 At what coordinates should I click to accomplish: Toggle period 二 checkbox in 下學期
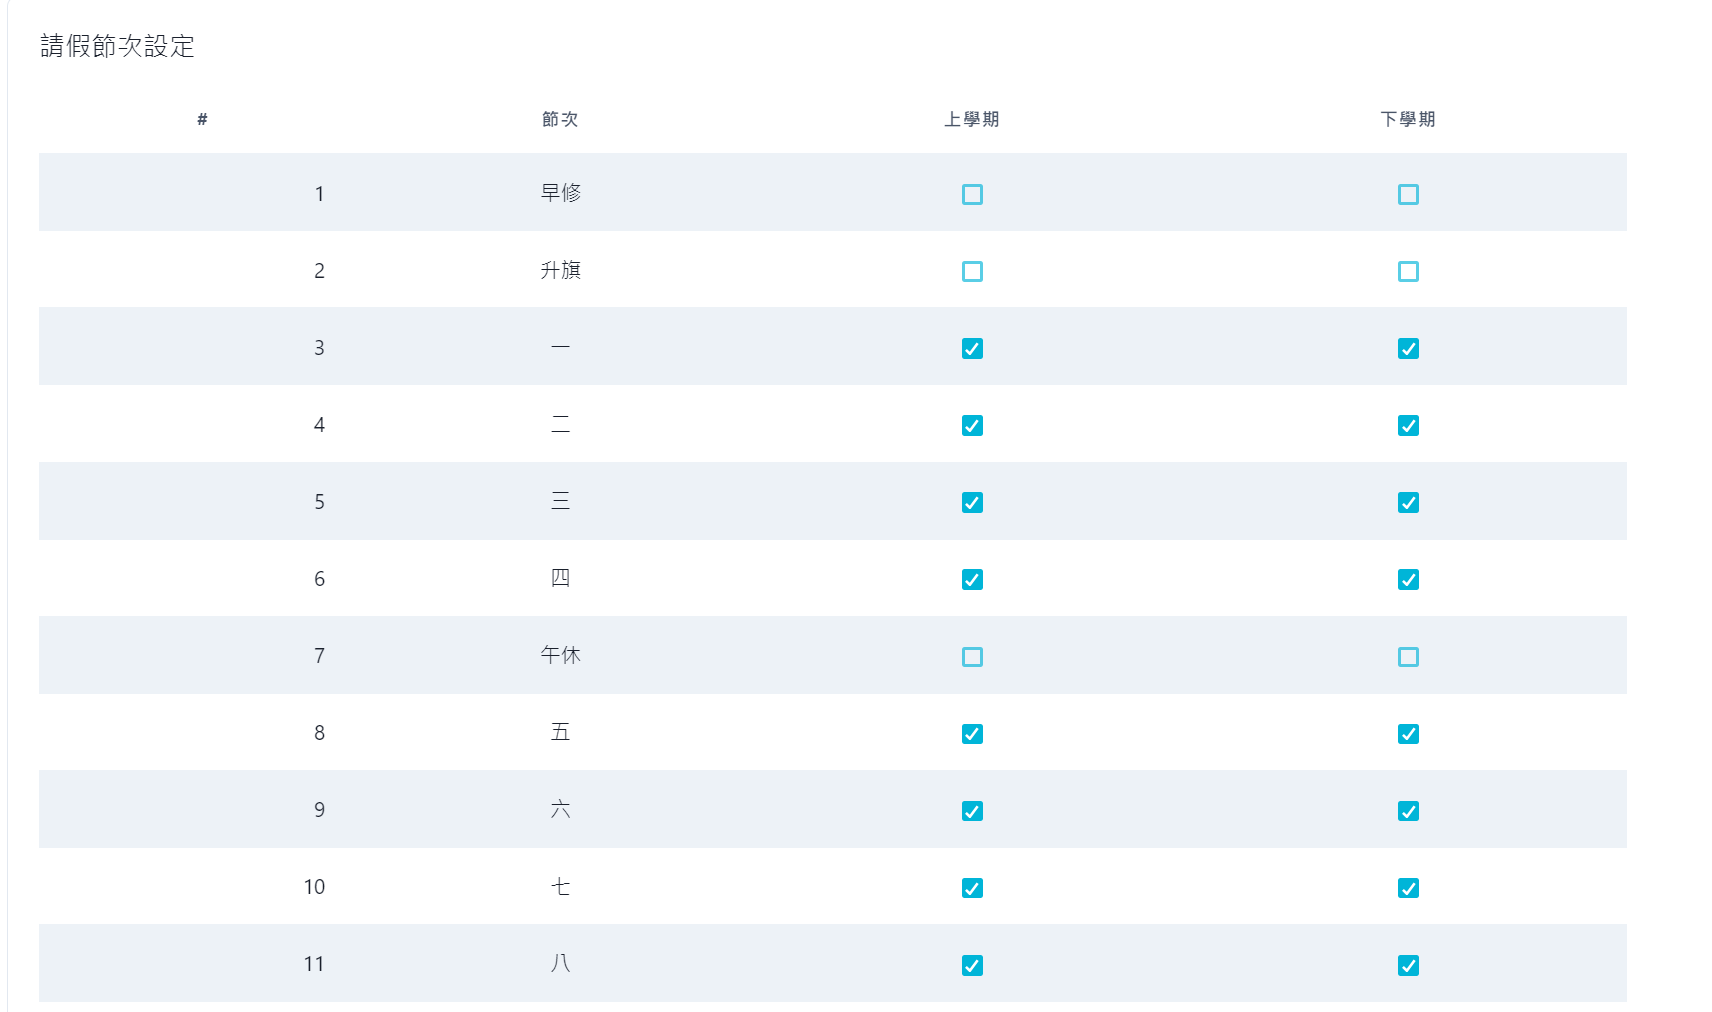pos(1408,425)
